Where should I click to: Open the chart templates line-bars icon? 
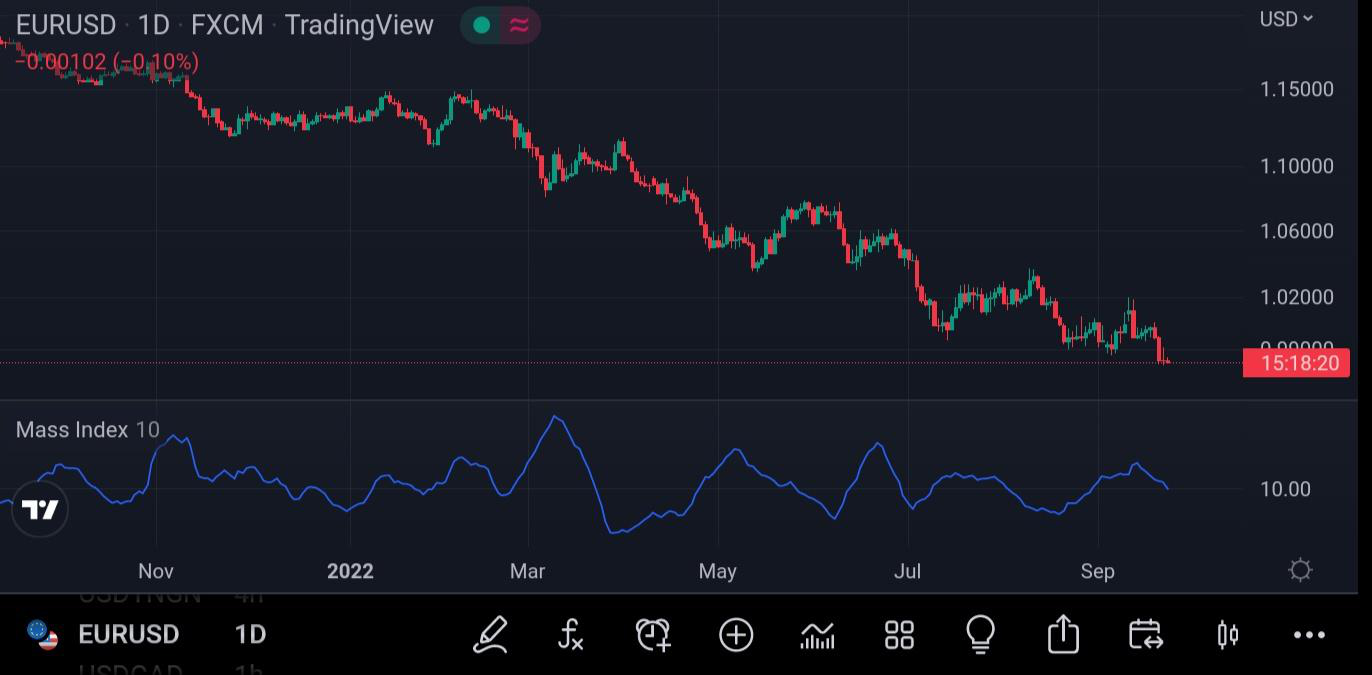point(817,635)
